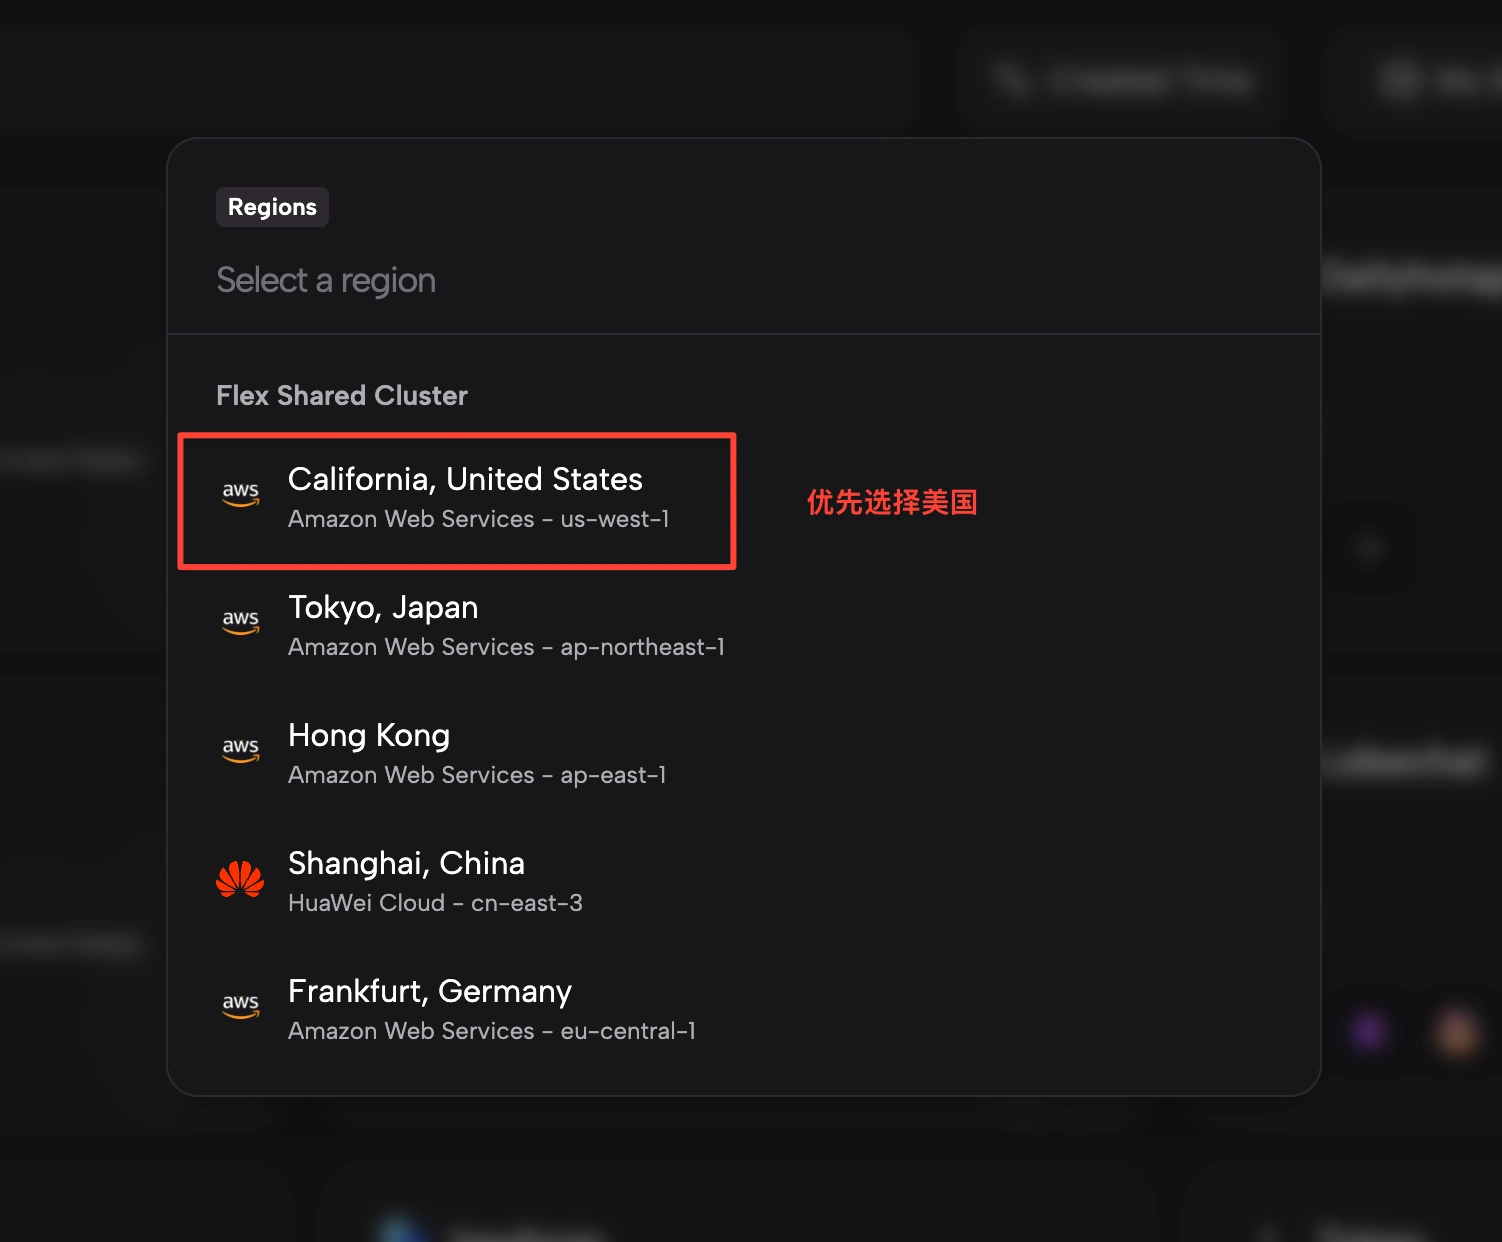Select the Shanghai, China region

click(x=744, y=883)
